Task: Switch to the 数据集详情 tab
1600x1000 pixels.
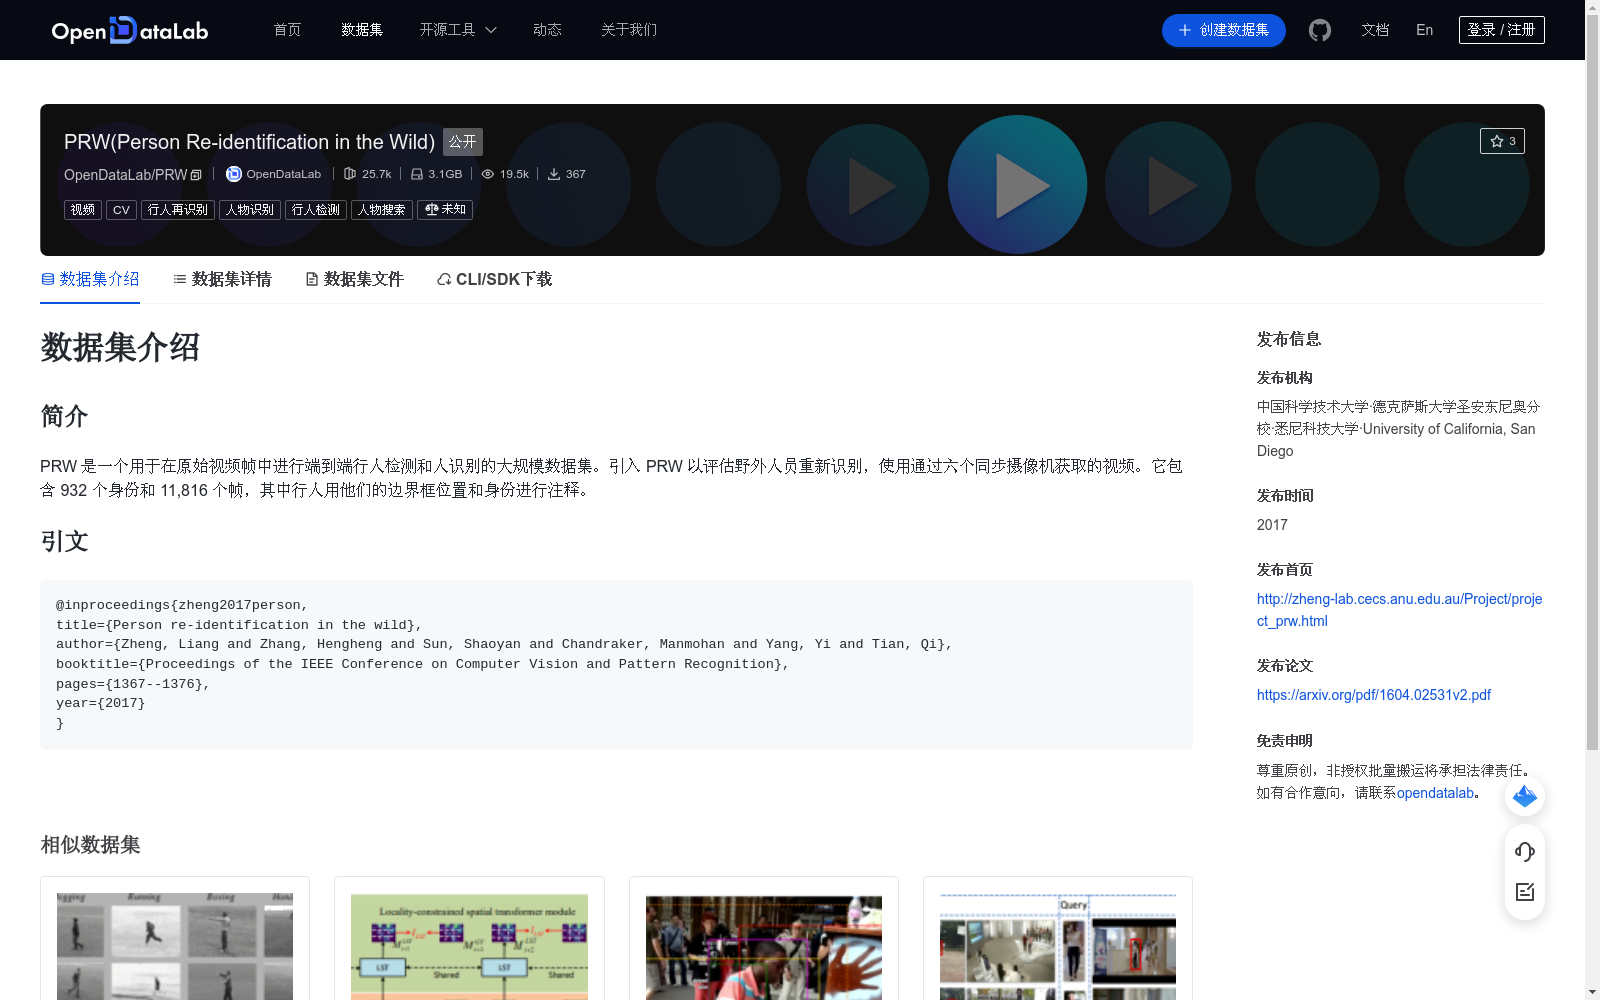Action: pos(222,279)
